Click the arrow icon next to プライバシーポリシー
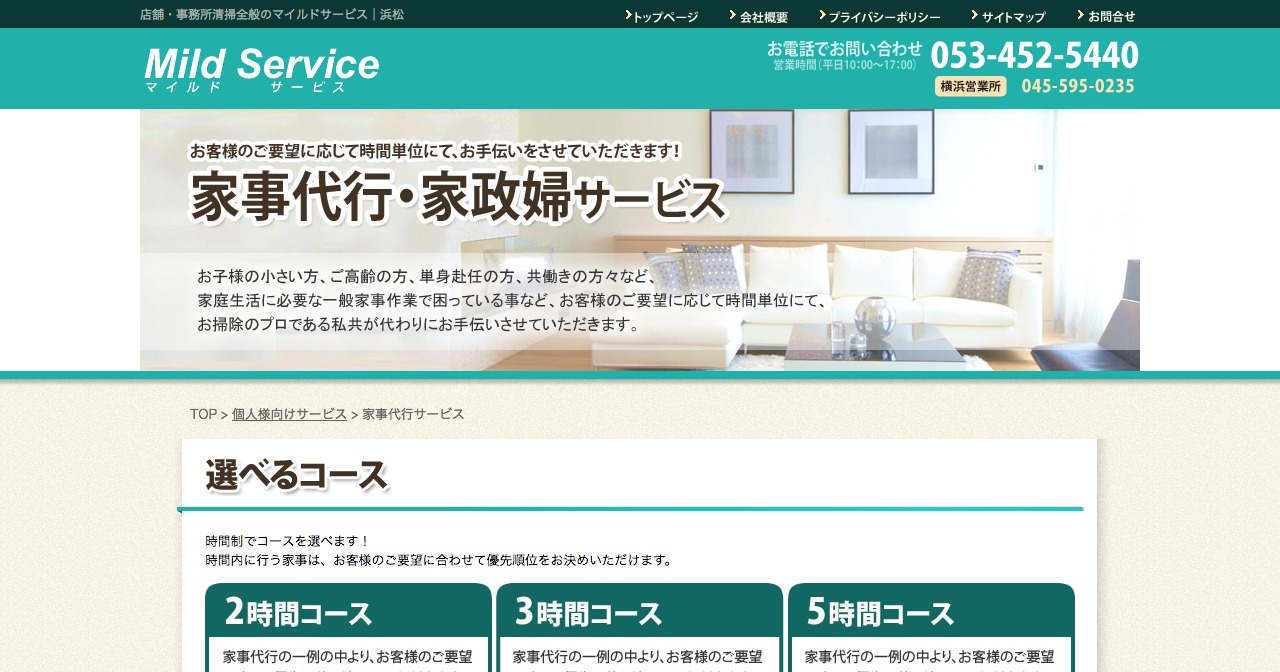Screen dimensions: 1280x672 point(821,15)
